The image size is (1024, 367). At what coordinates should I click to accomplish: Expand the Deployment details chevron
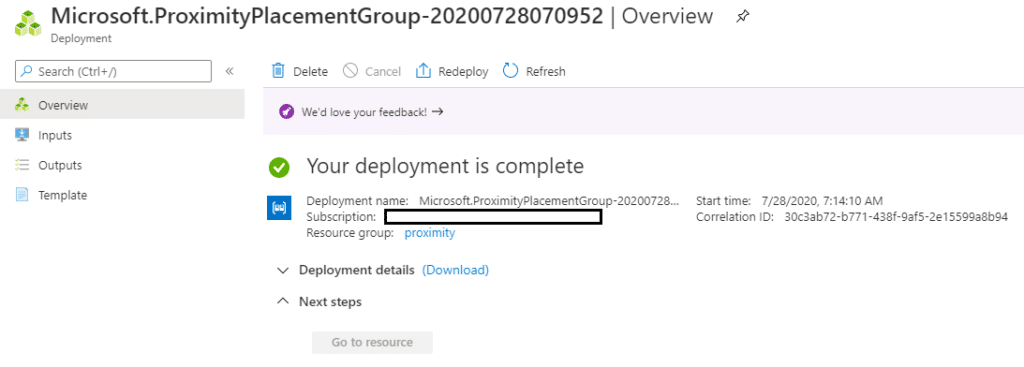[x=283, y=270]
